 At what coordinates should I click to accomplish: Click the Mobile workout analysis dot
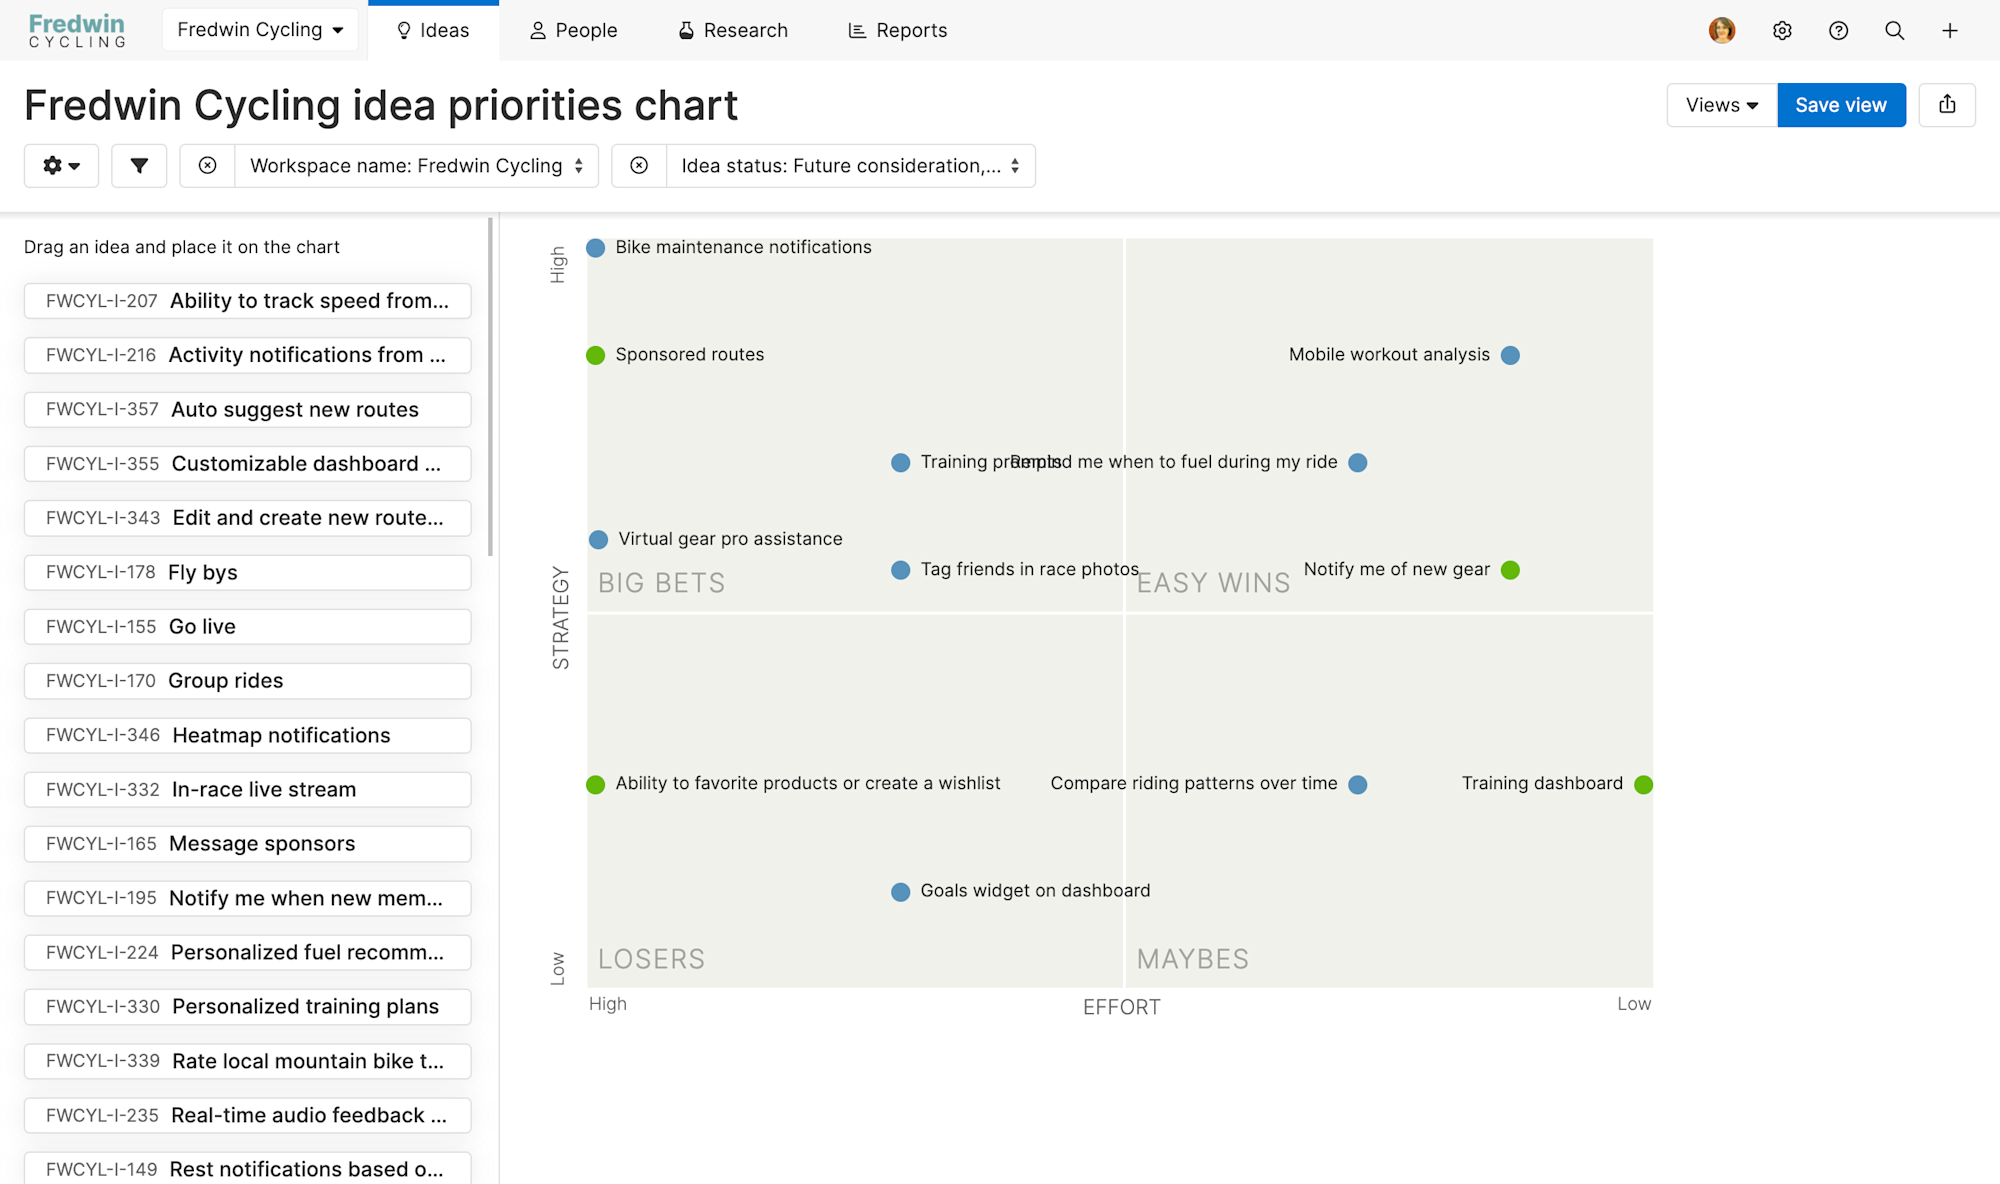point(1511,355)
